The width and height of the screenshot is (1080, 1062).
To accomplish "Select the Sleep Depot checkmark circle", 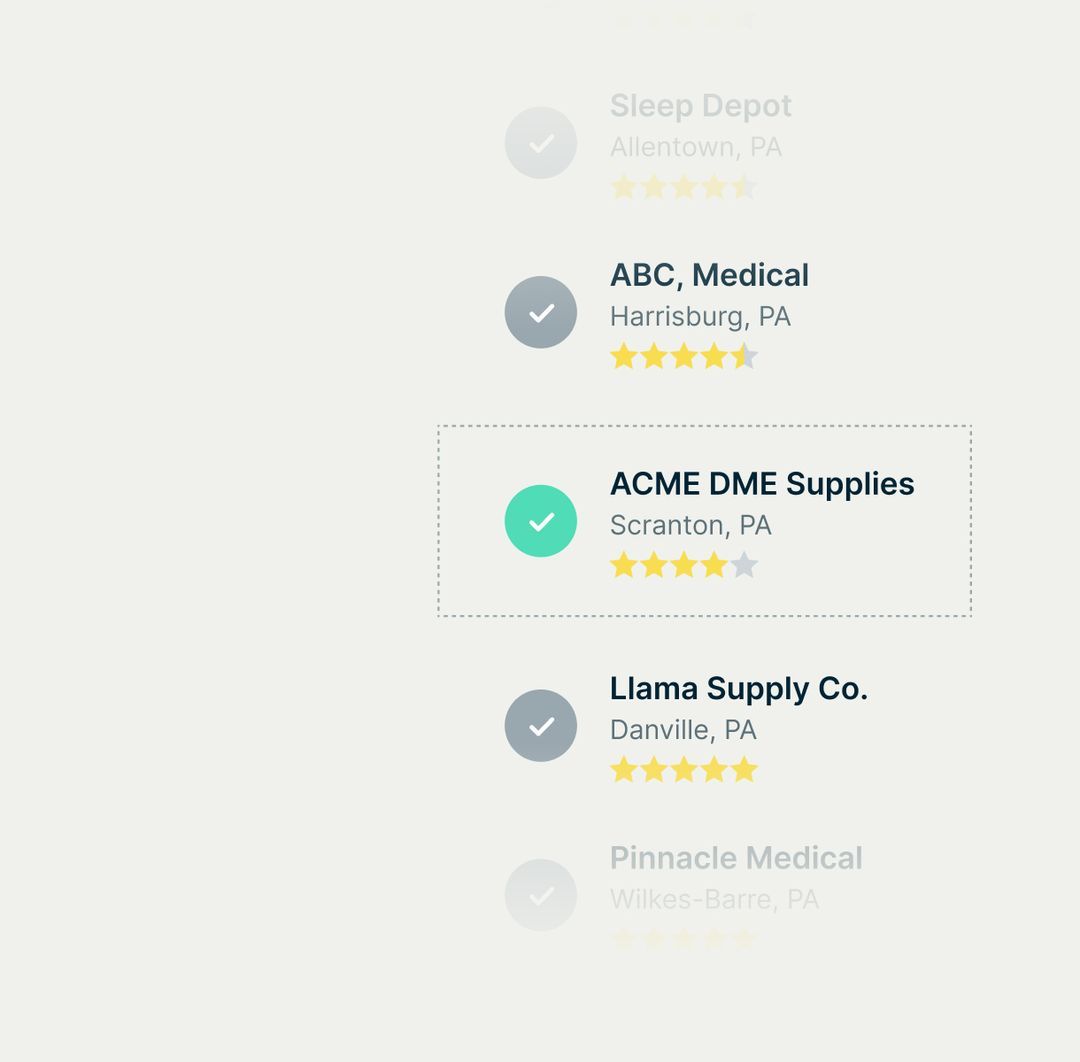I will (541, 143).
